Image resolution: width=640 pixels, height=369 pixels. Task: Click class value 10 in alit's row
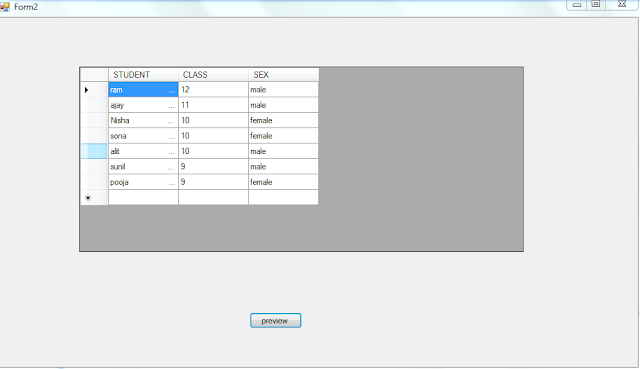coord(213,151)
